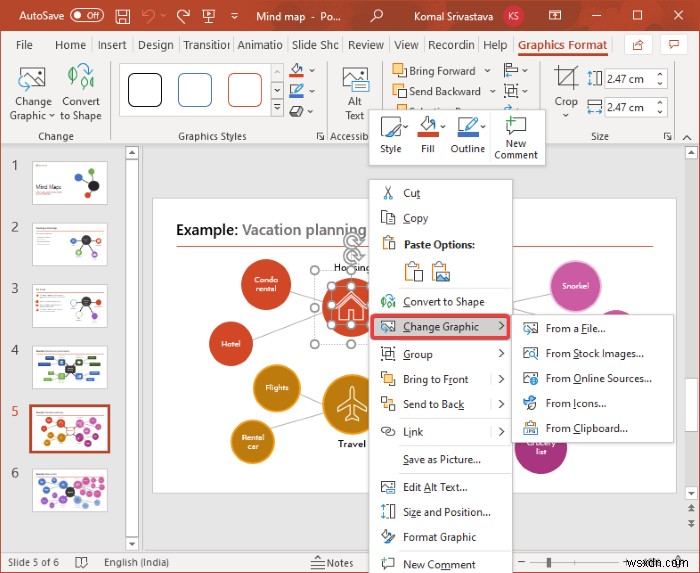This screenshot has height=573, width=700.
Task: Click the Share icon near ribbon tabs
Action: [x=638, y=45]
